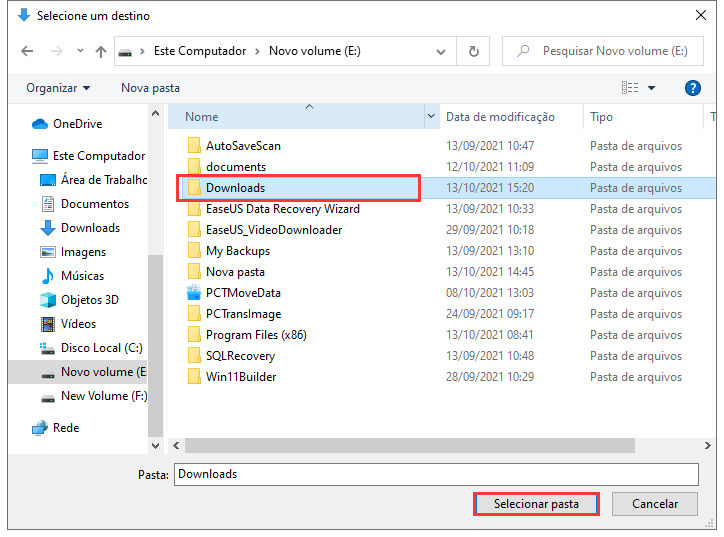724x537 pixels.
Task: Refresh the current folder view
Action: pos(473,51)
